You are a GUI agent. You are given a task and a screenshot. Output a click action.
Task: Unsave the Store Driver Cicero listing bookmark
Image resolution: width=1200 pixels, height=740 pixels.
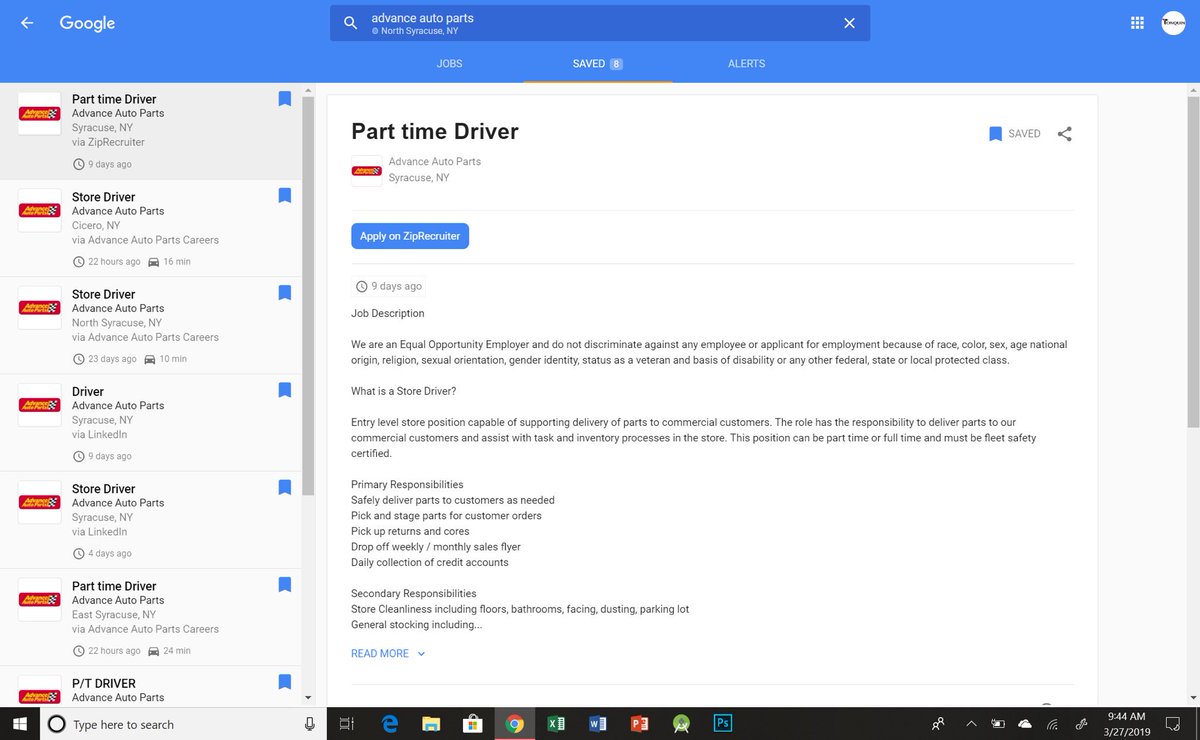point(284,196)
